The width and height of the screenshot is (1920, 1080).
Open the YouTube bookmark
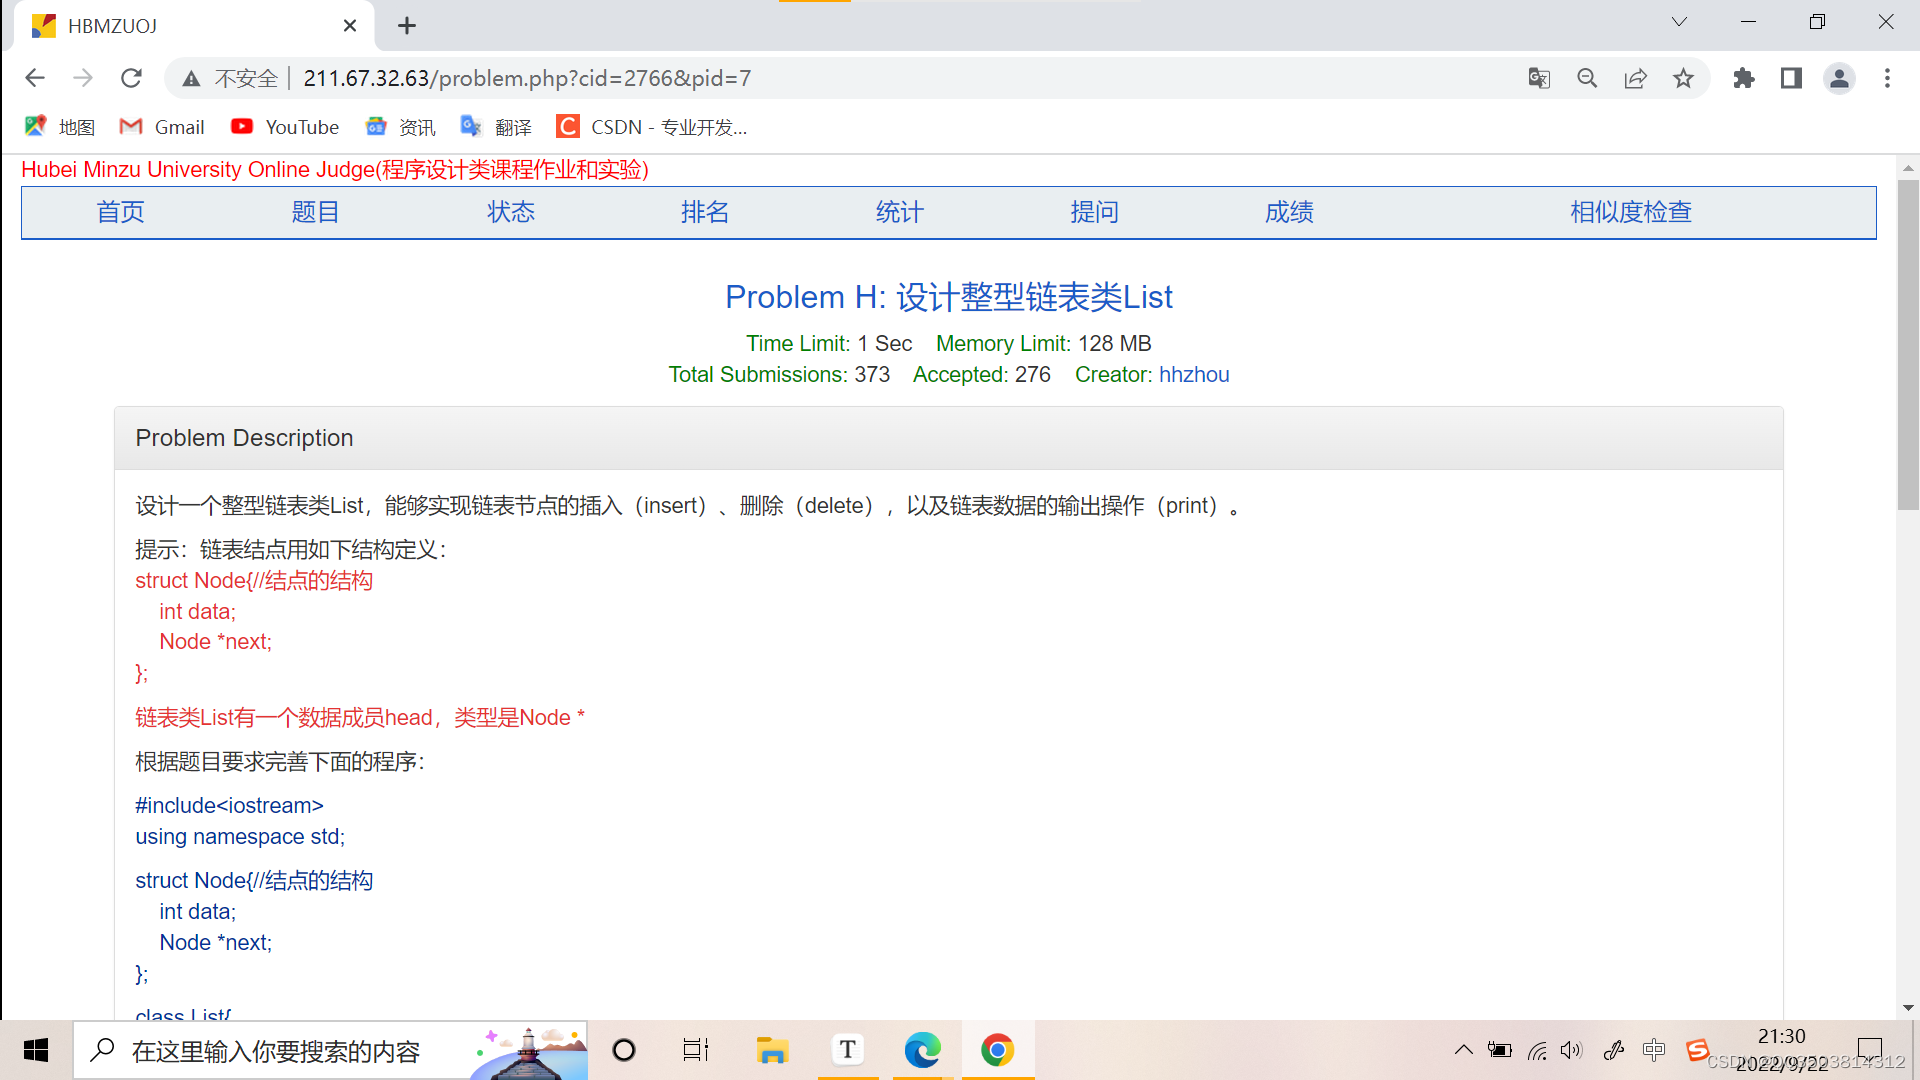tap(285, 127)
